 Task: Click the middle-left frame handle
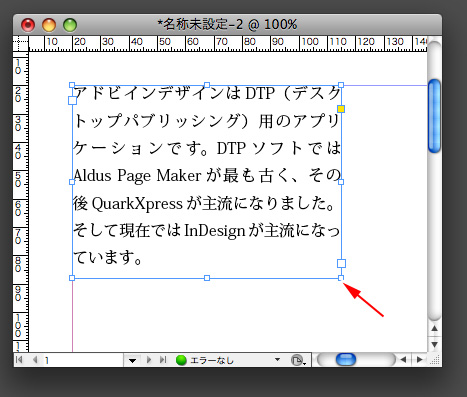[x=72, y=182]
